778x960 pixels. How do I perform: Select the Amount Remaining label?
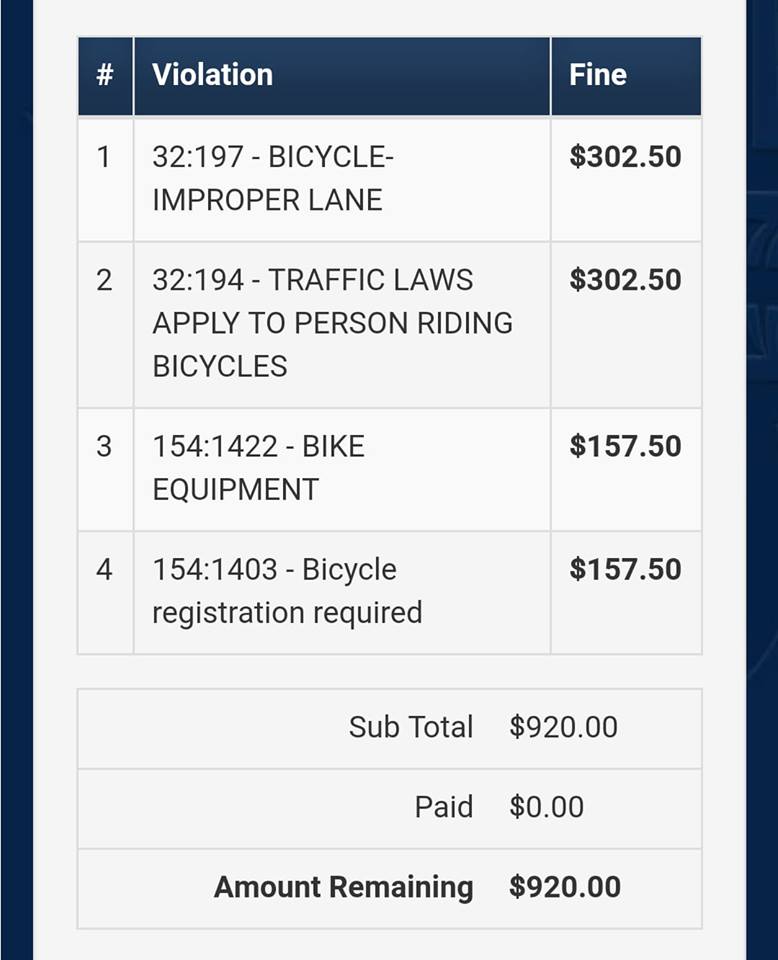click(343, 887)
